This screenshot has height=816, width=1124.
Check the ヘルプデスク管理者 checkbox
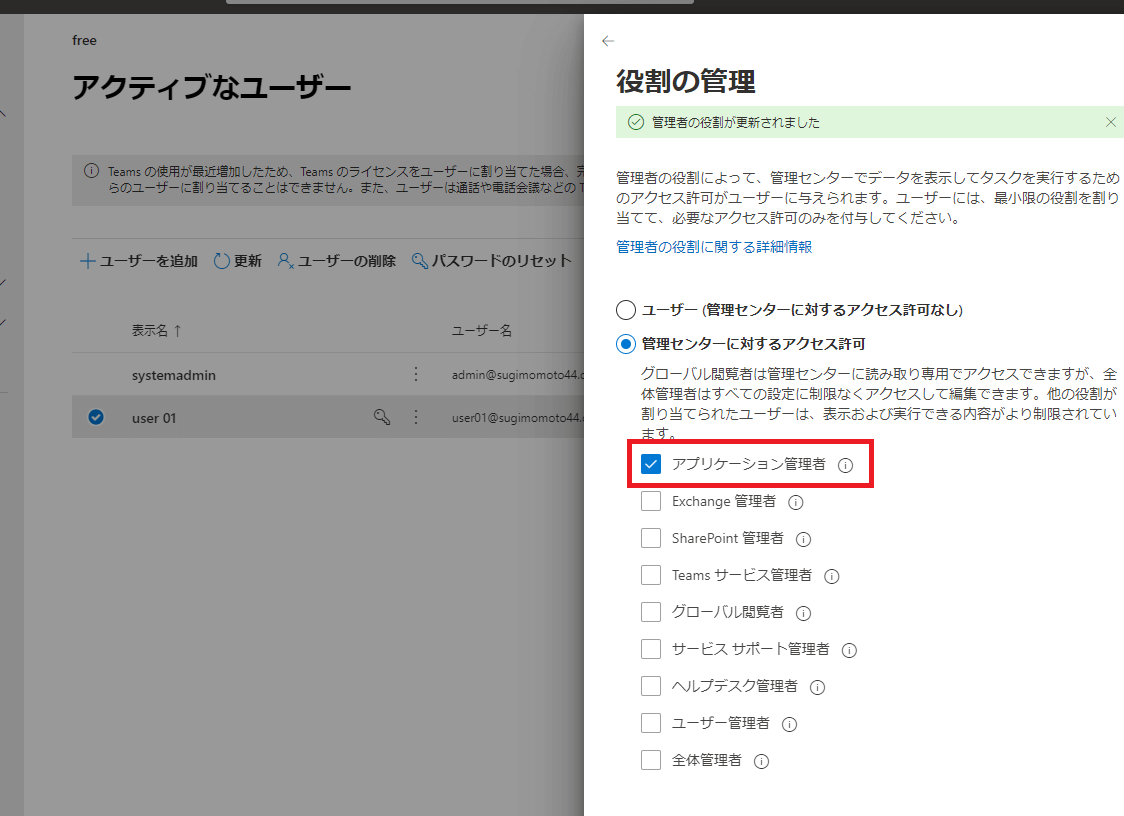(x=651, y=686)
